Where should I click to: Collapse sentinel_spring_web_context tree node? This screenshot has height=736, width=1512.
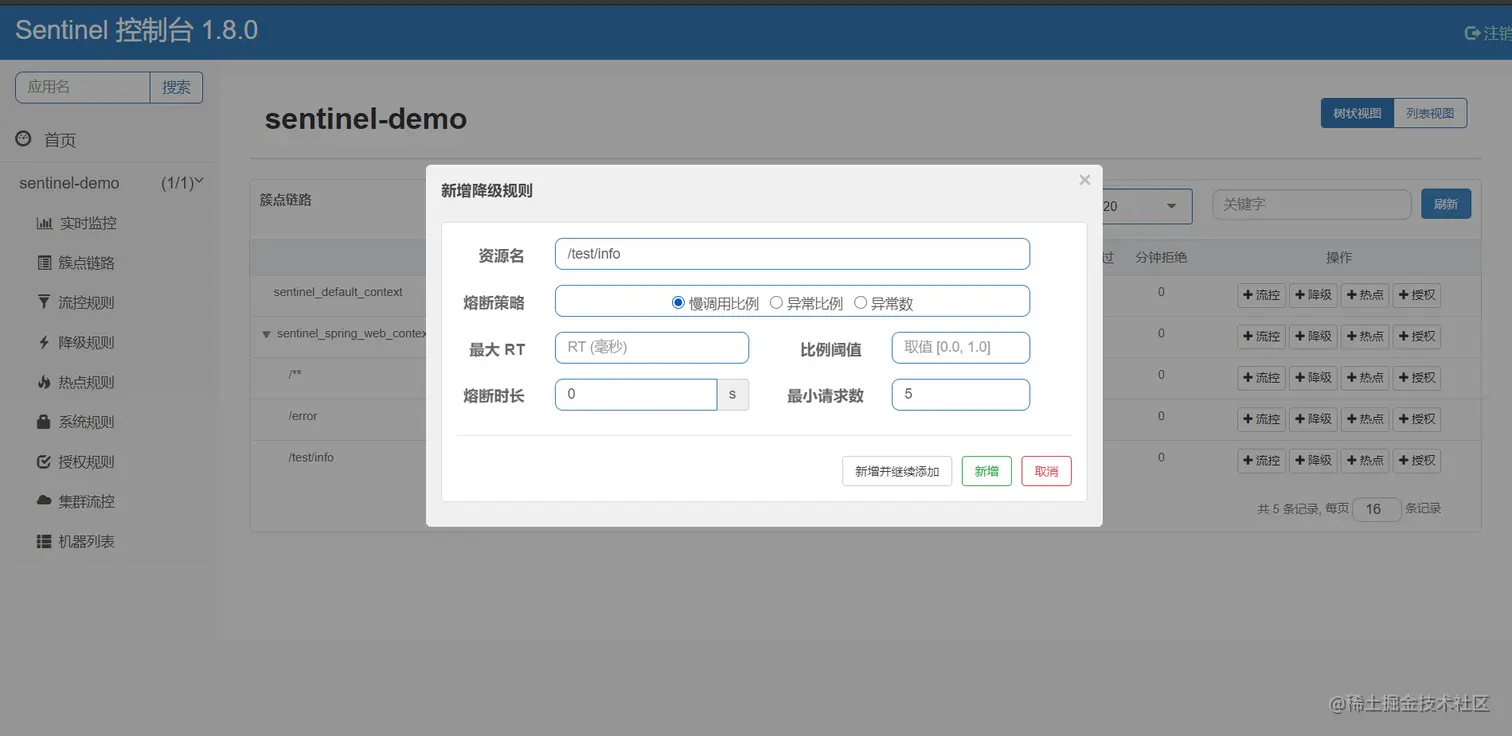[266, 334]
